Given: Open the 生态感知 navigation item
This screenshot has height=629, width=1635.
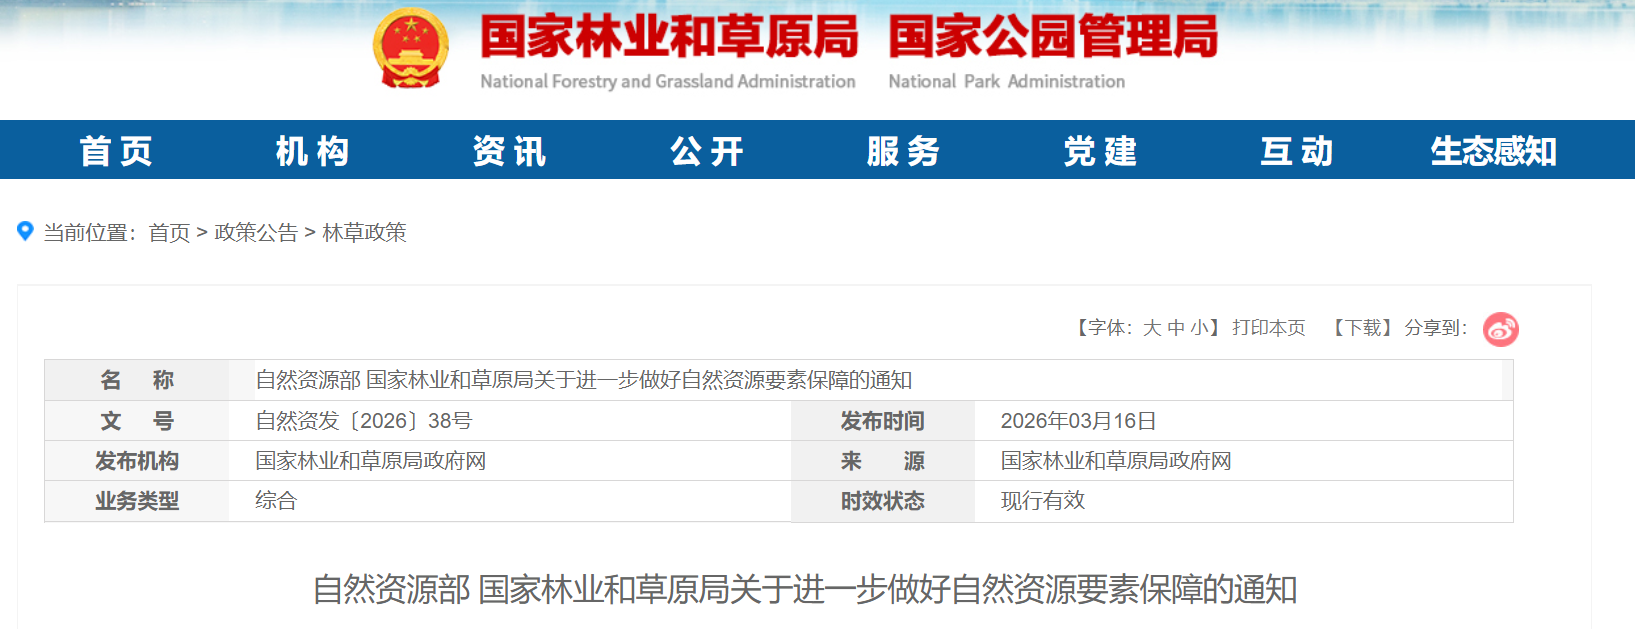Looking at the screenshot, I should pos(1493,151).
